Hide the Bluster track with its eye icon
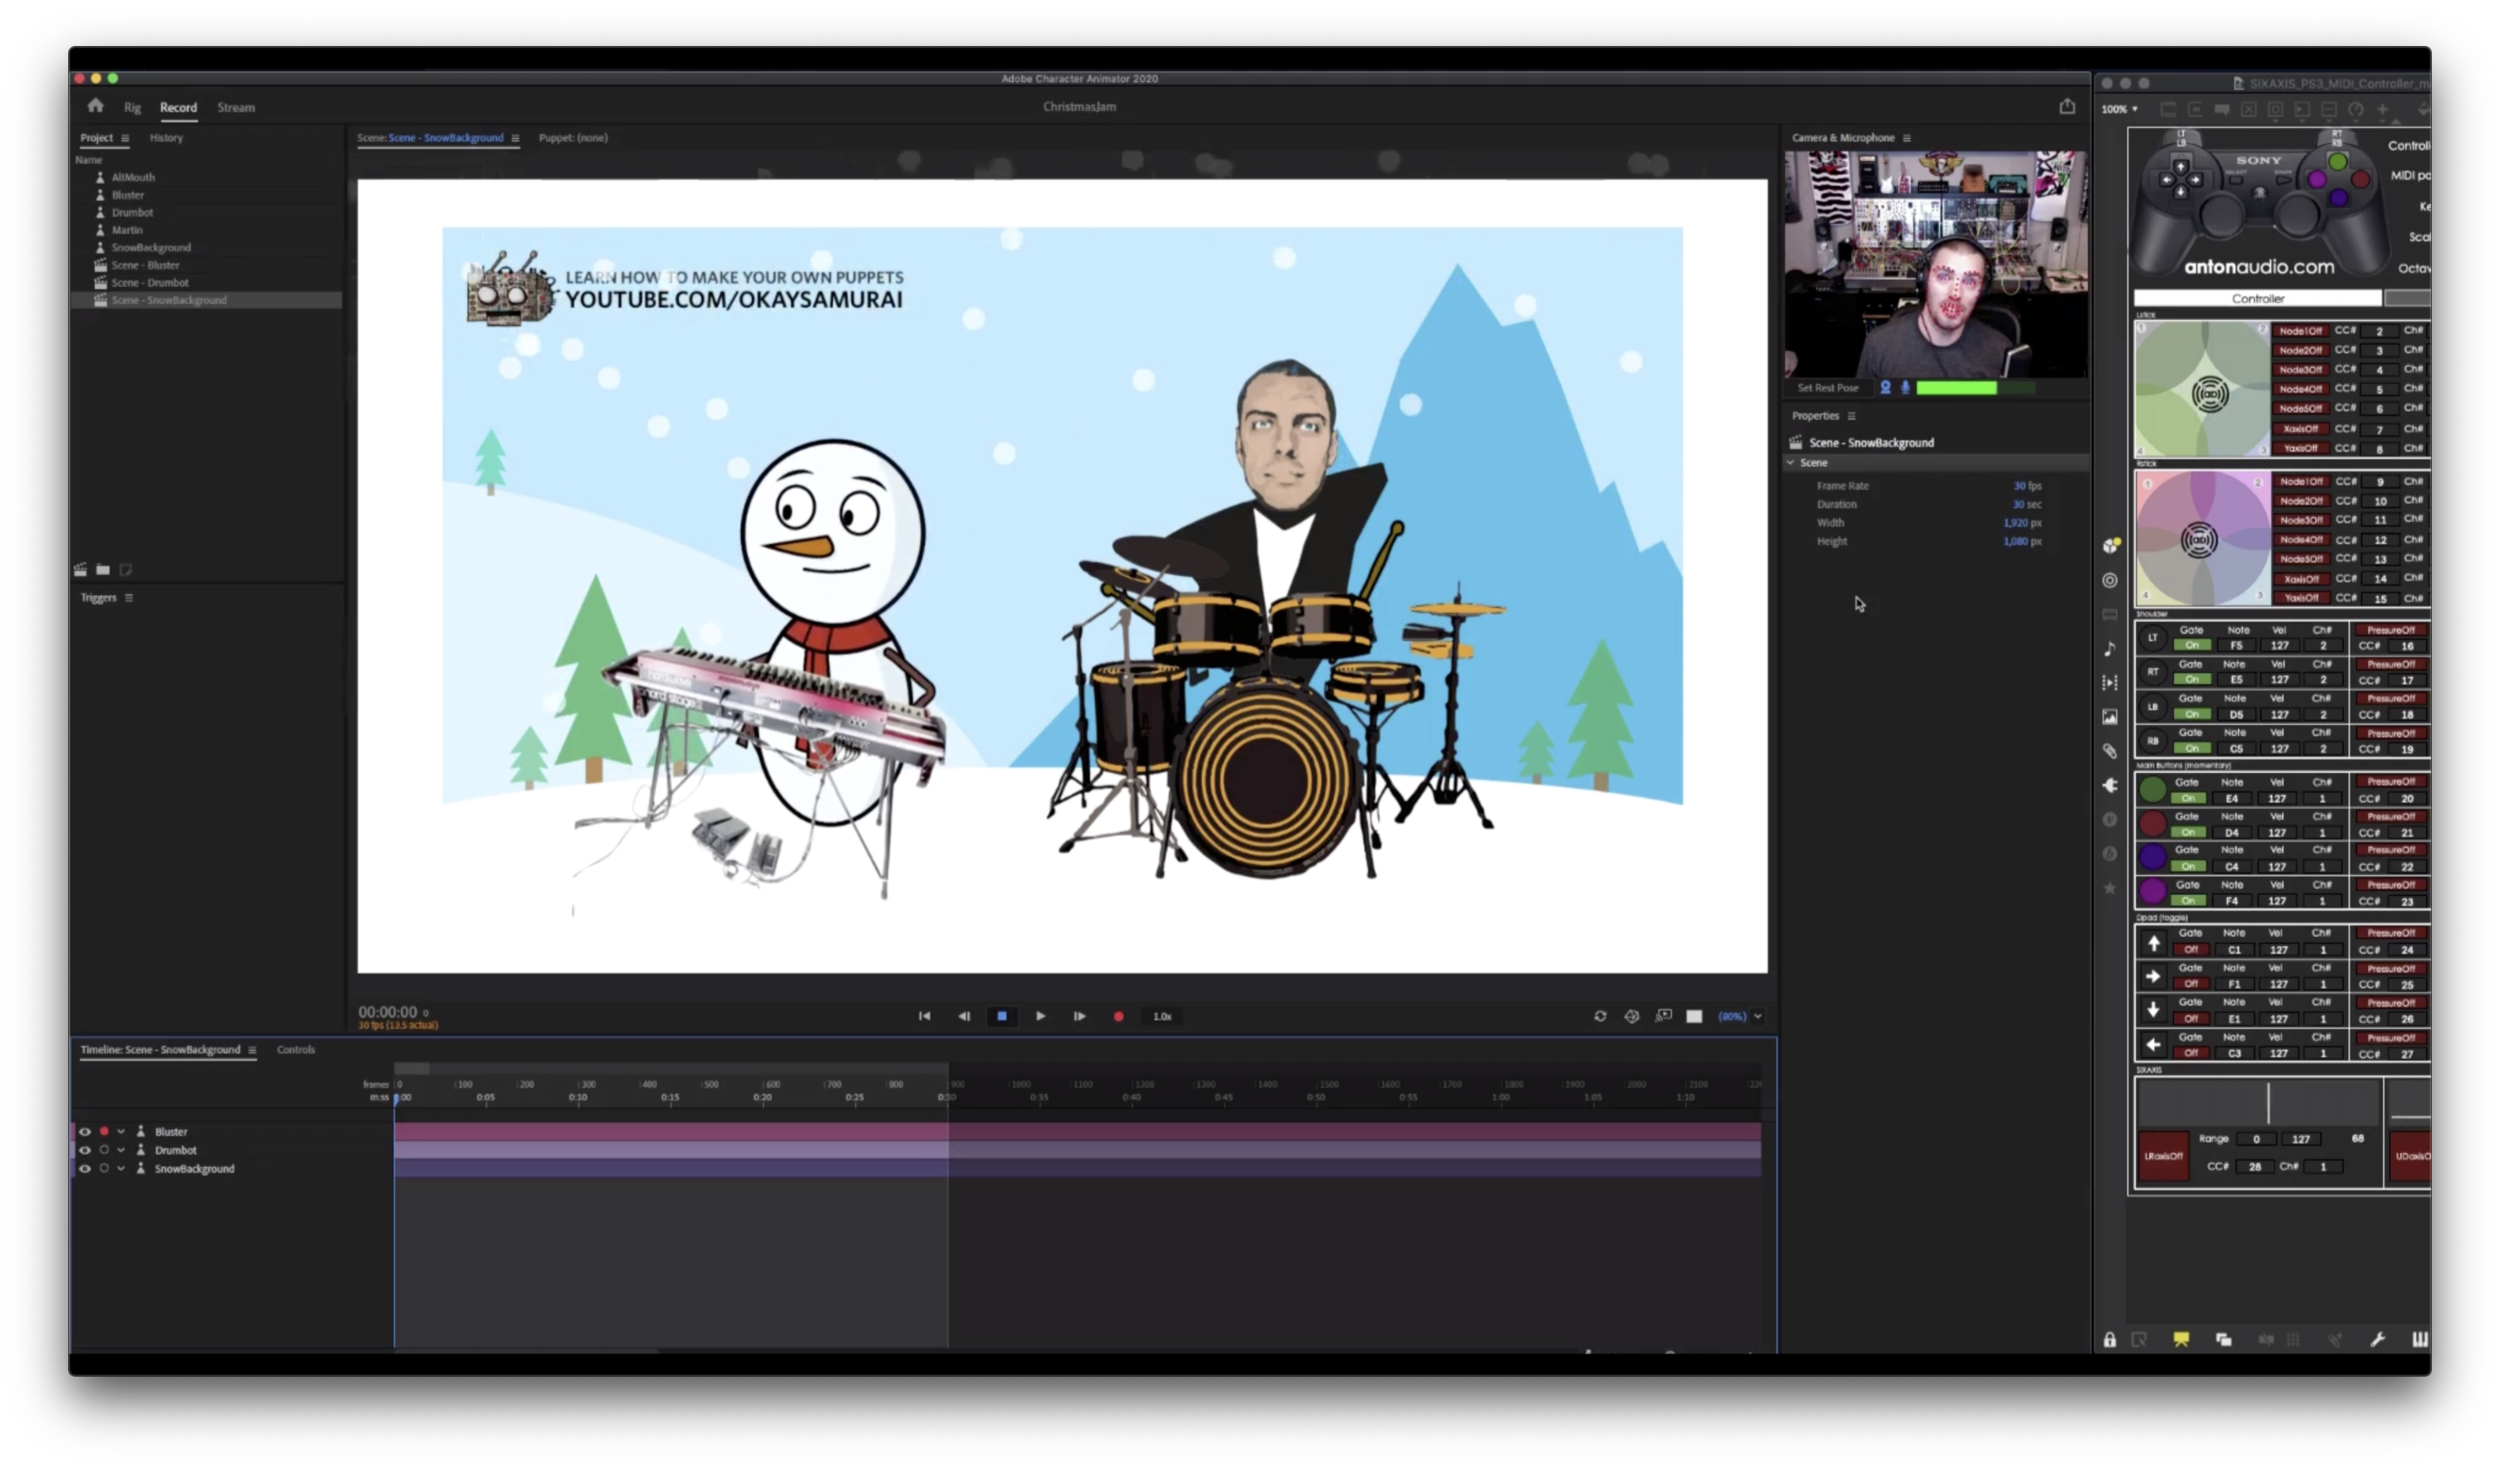This screenshot has height=1467, width=2500. click(85, 1132)
